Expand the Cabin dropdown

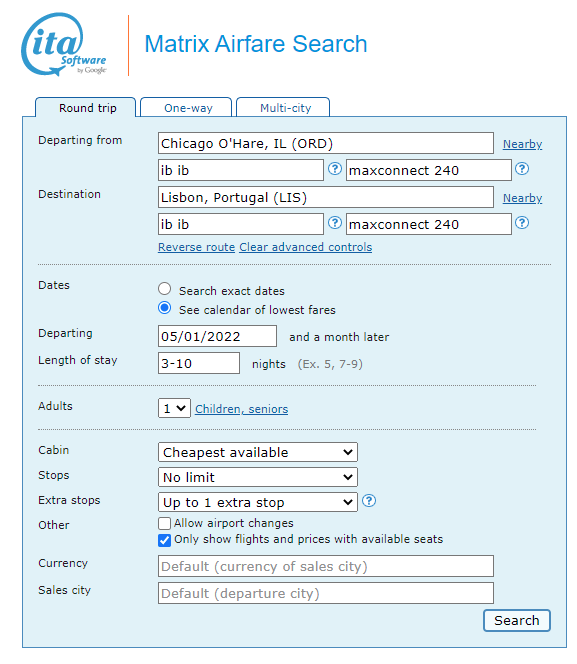coord(258,452)
